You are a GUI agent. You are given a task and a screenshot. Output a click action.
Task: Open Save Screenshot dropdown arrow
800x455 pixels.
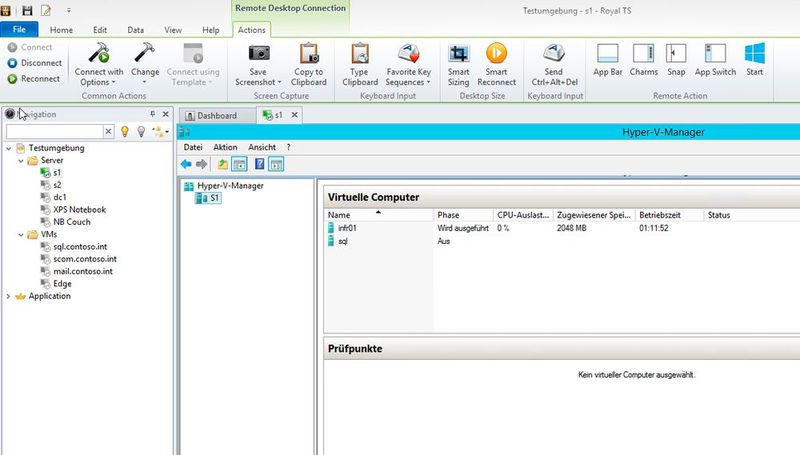pyautogui.click(x=279, y=83)
